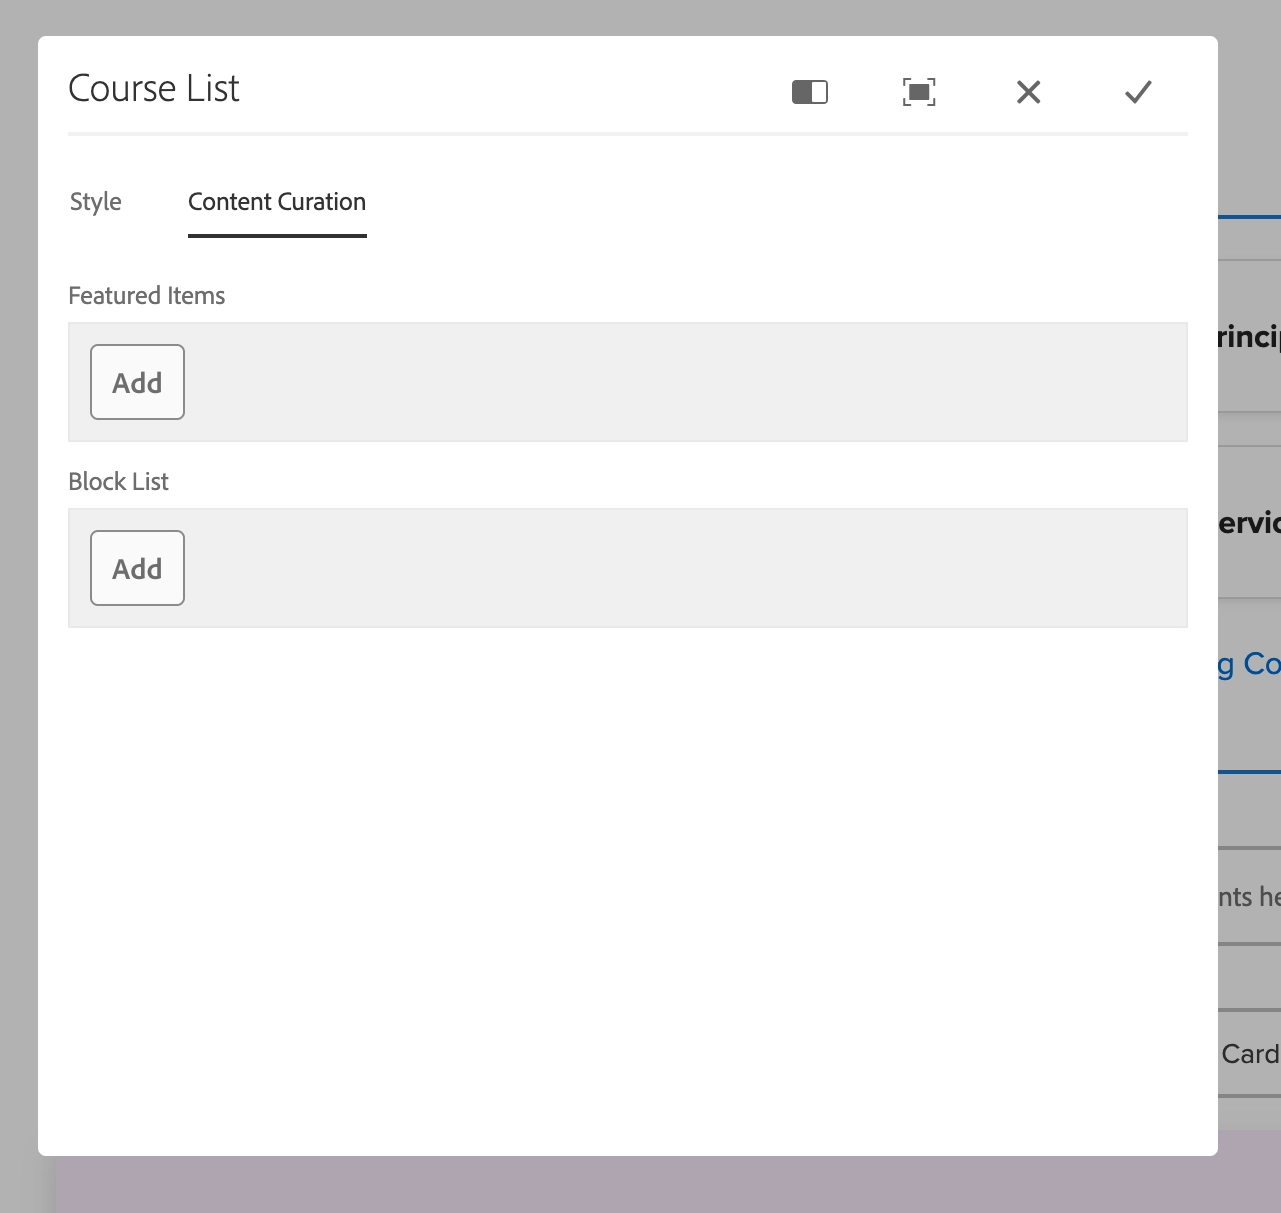
Task: Click the Block List field label
Action: pos(119,482)
